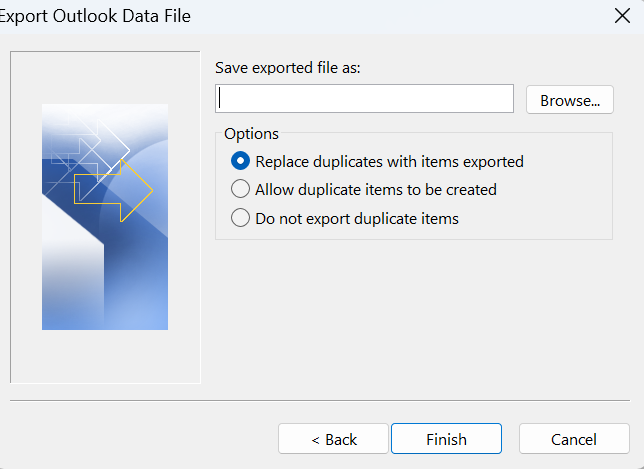Select the Do not export duplicates radio button
Screen dimensions: 644x469
(240, 218)
